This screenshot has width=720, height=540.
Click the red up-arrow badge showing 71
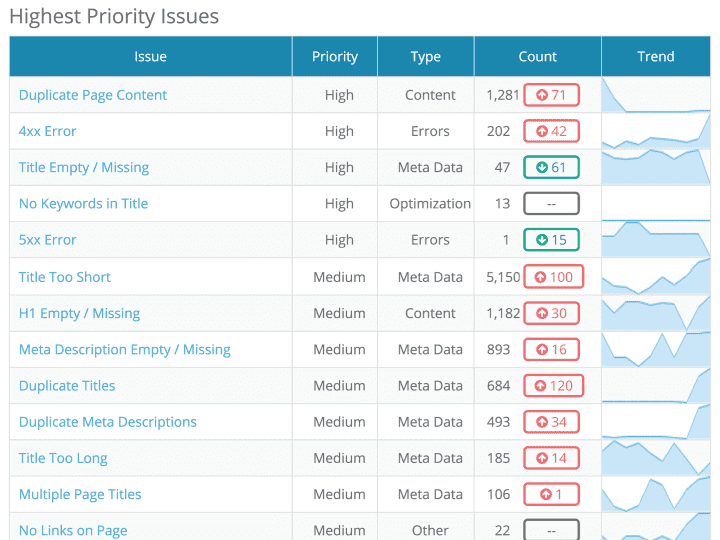(x=551, y=95)
